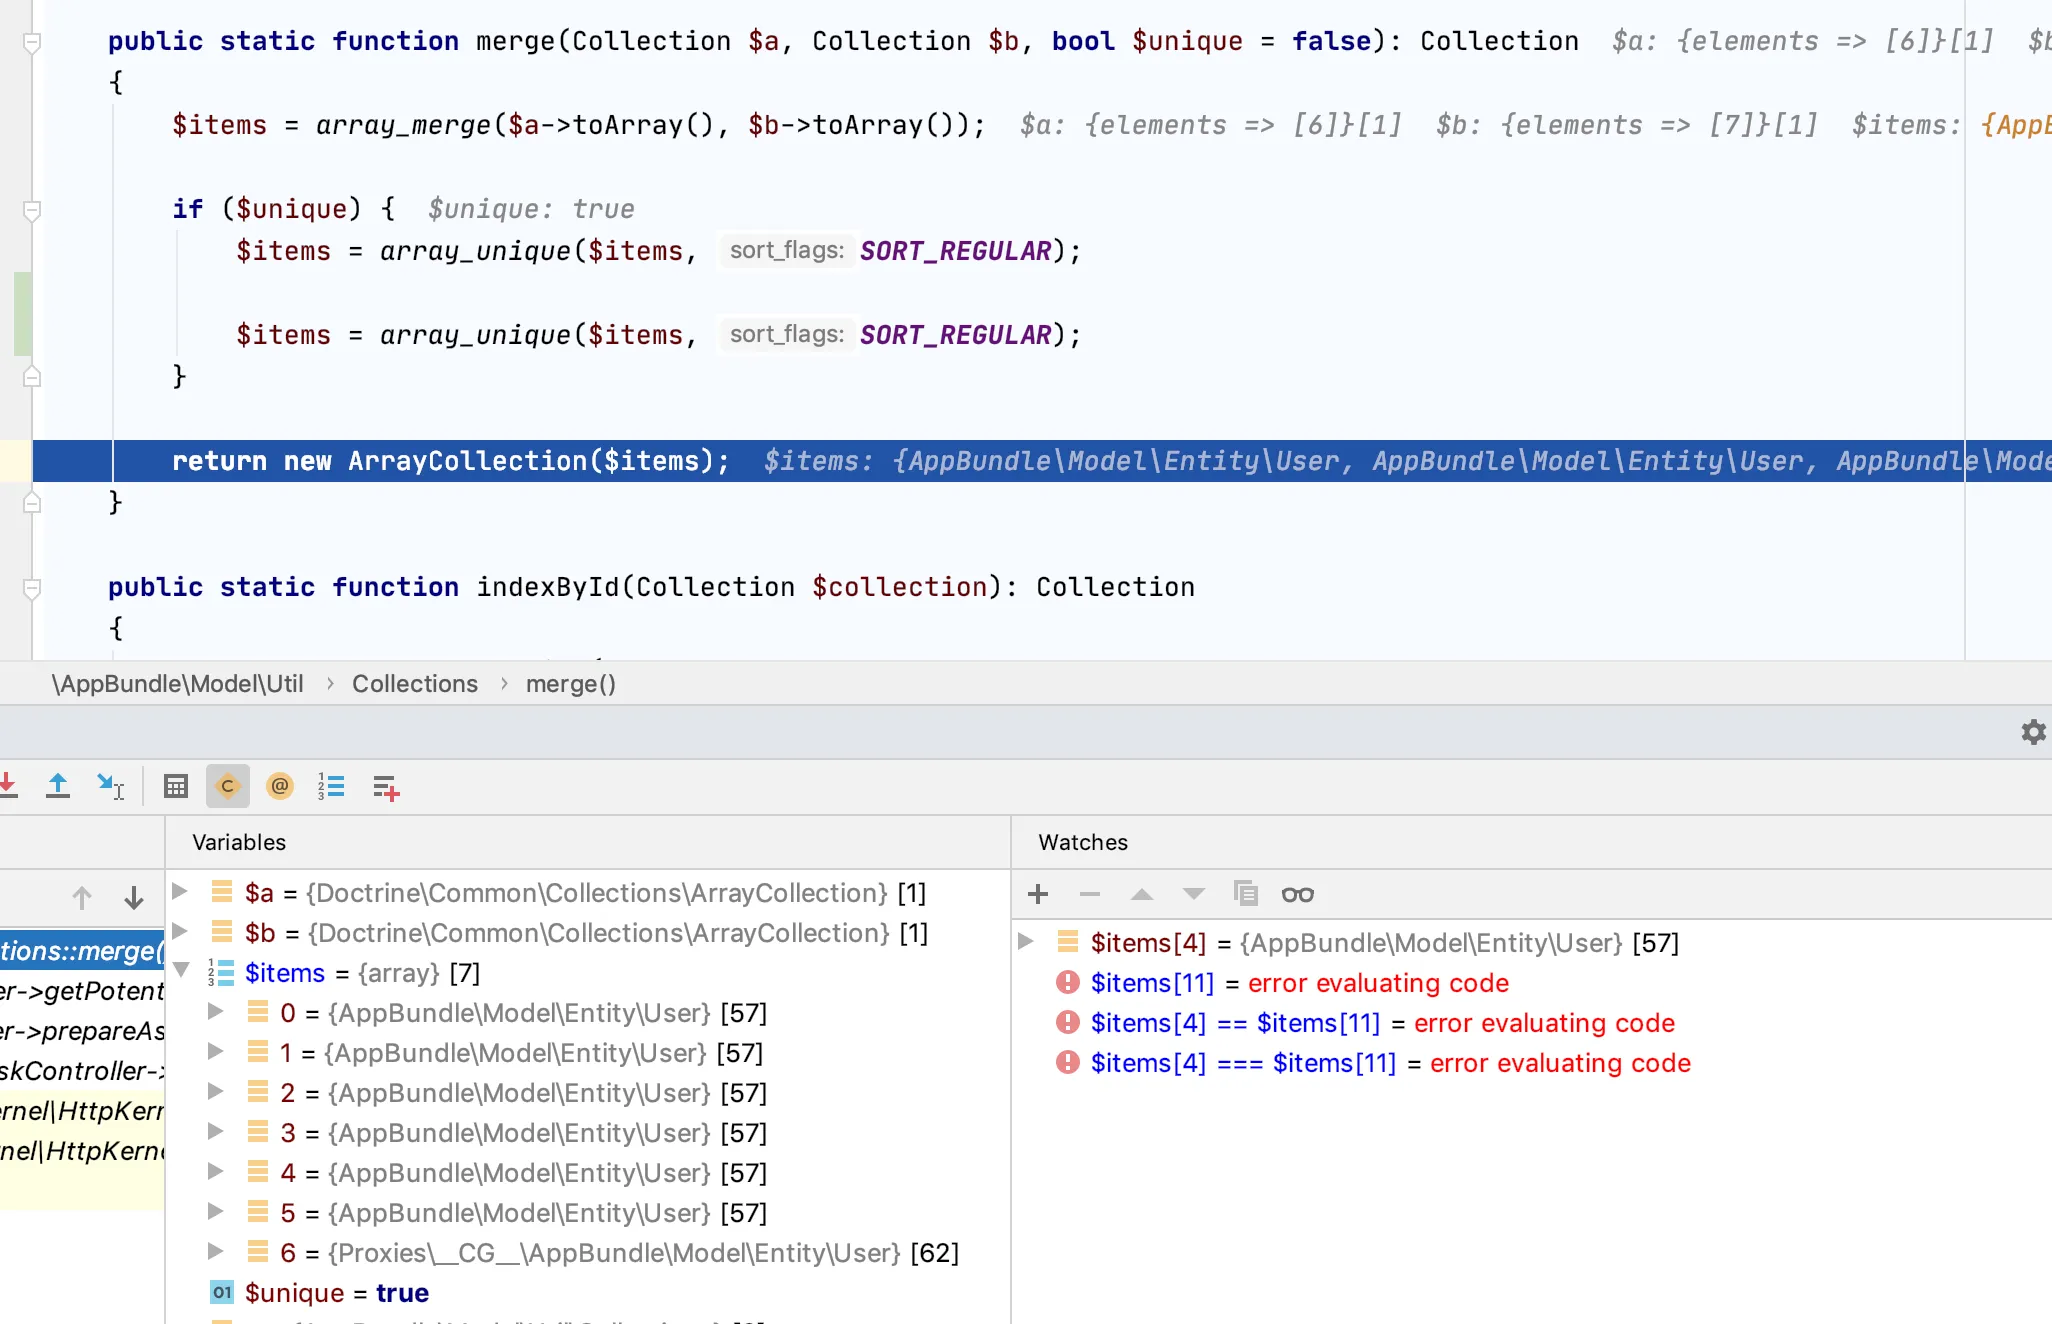Viewport: 2052px width, 1324px height.
Task: Select next frame with down arrow
Action: click(134, 898)
